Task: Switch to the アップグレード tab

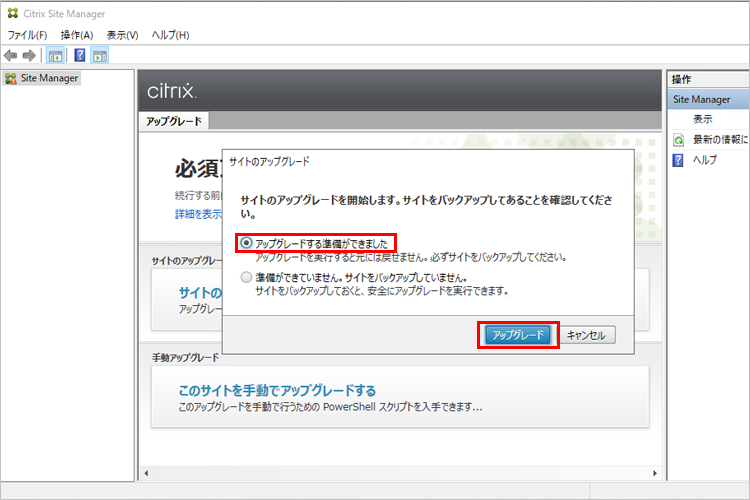Action: 173,121
